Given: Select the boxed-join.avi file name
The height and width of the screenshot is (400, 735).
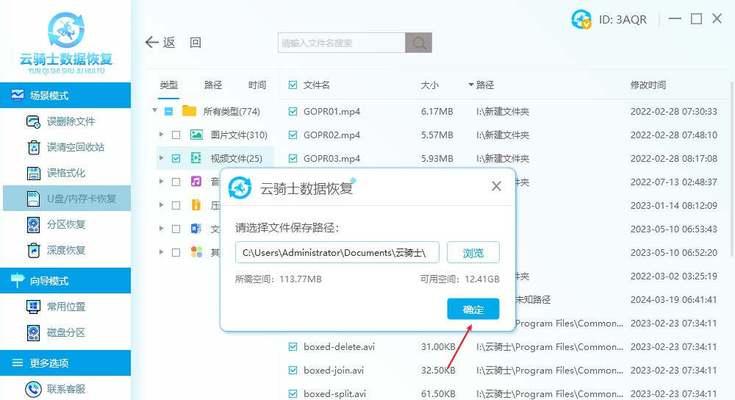Looking at the screenshot, I should tap(333, 370).
